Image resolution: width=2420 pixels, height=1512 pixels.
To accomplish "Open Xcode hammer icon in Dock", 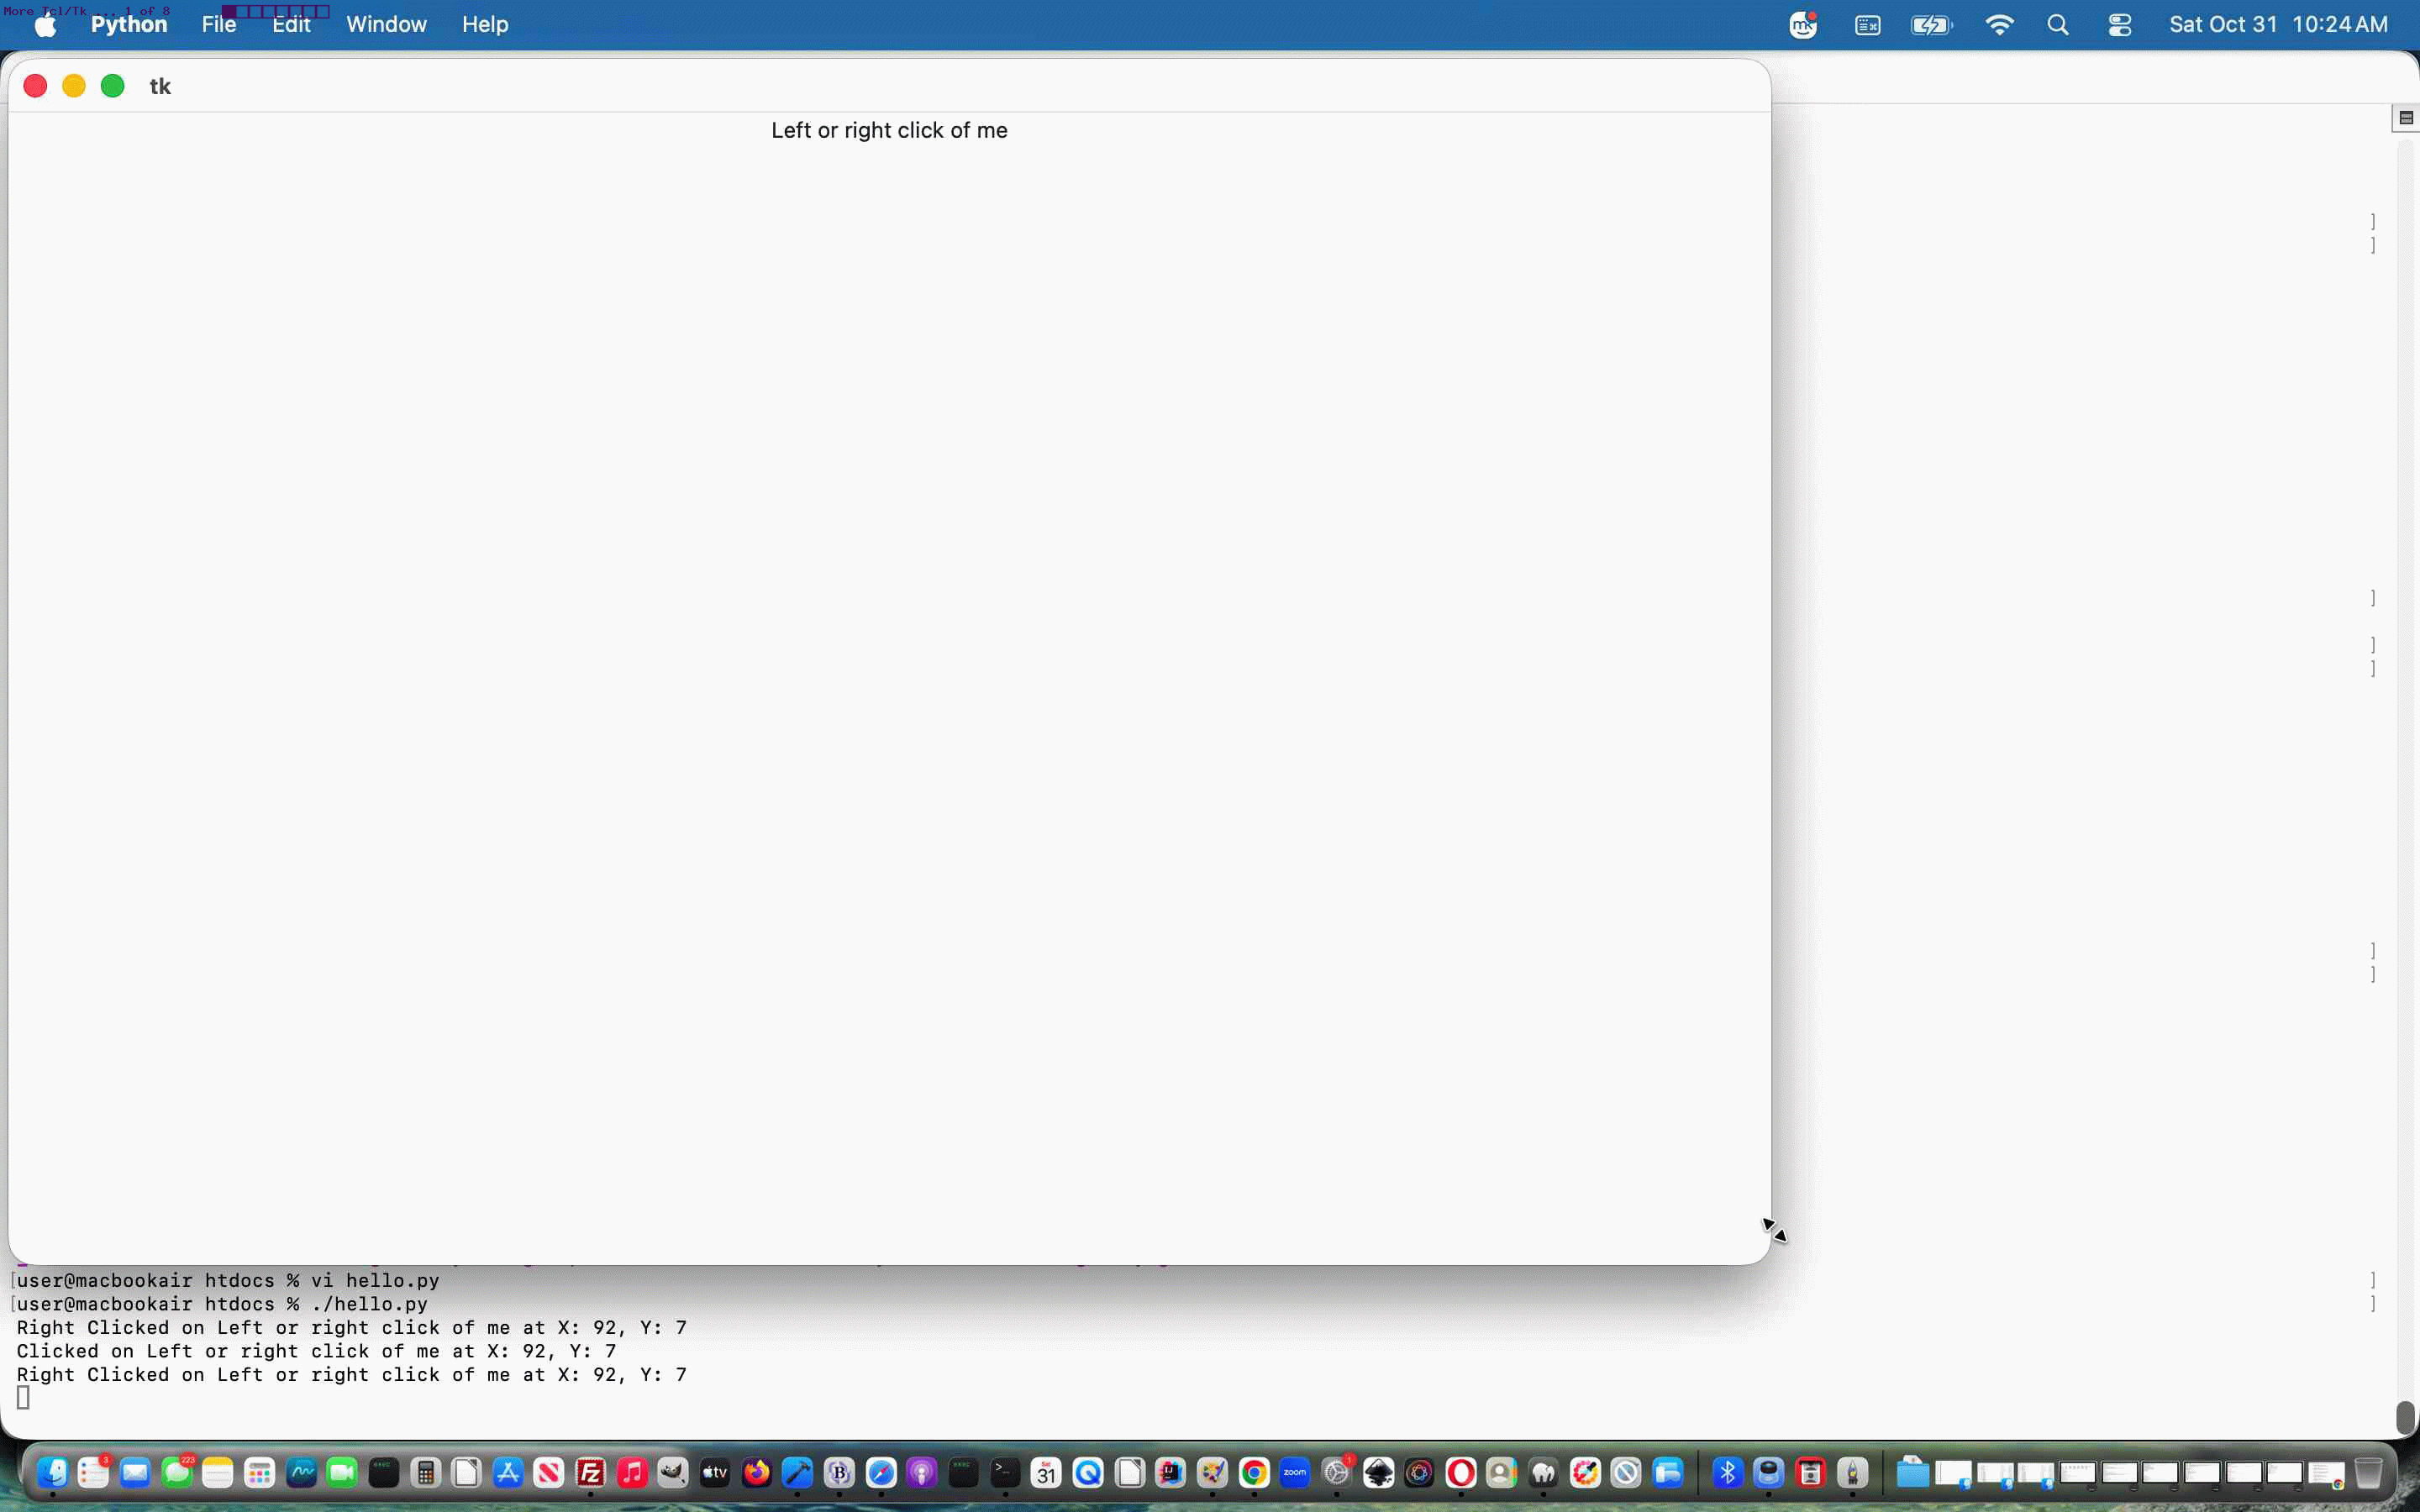I will [x=798, y=1472].
